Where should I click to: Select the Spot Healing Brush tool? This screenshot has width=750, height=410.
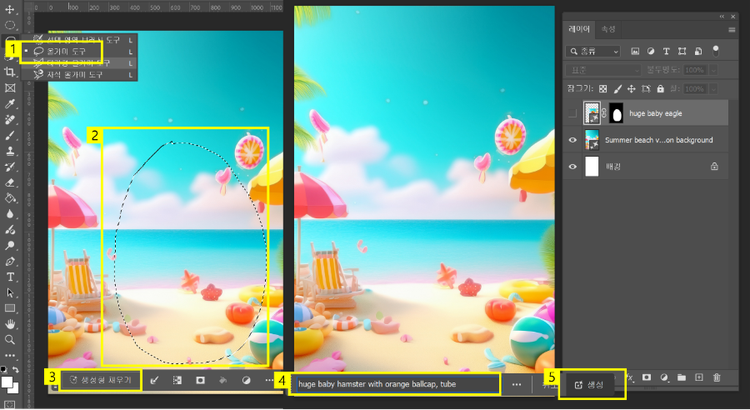tap(10, 119)
